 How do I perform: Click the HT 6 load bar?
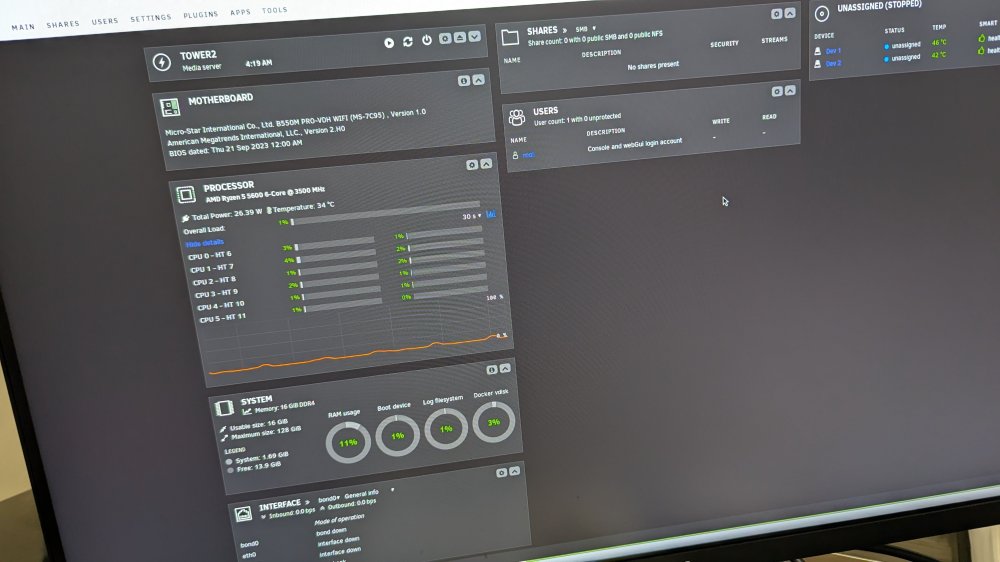point(445,232)
